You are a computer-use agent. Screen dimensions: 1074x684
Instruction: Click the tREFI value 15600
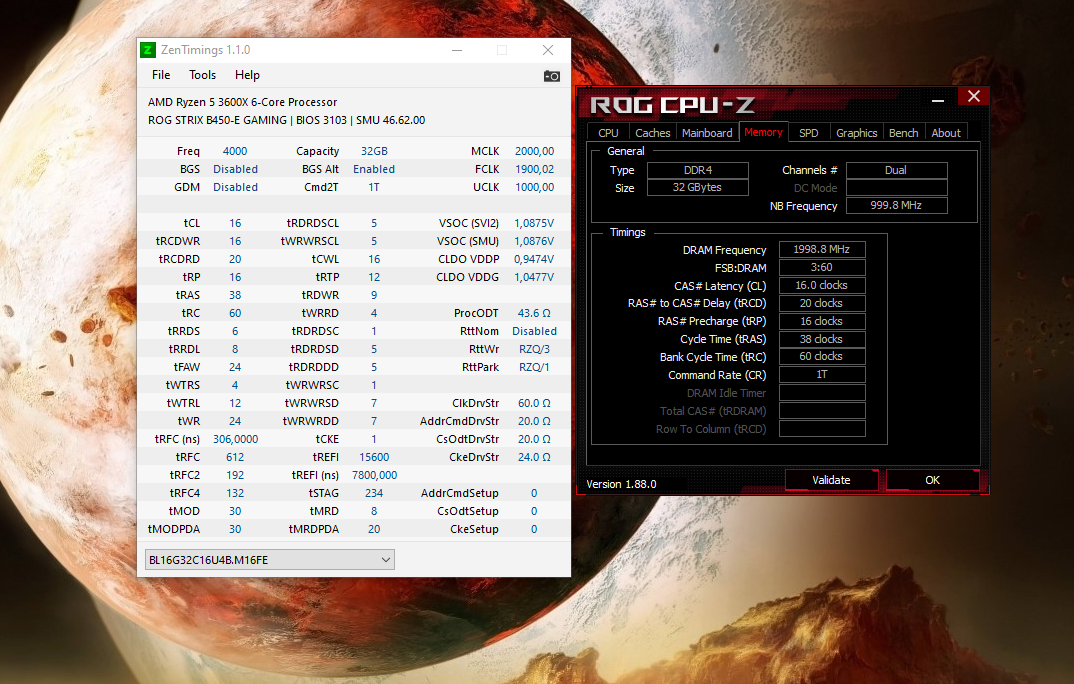[374, 457]
